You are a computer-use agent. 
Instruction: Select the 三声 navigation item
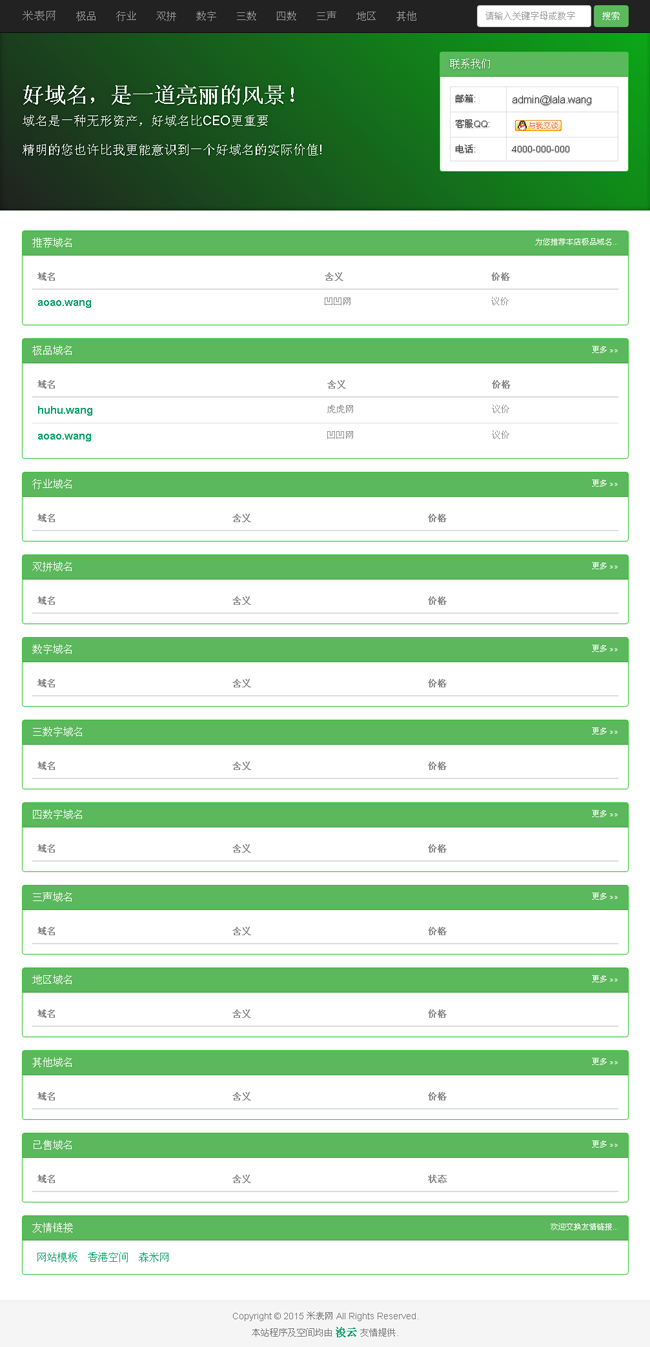[326, 16]
